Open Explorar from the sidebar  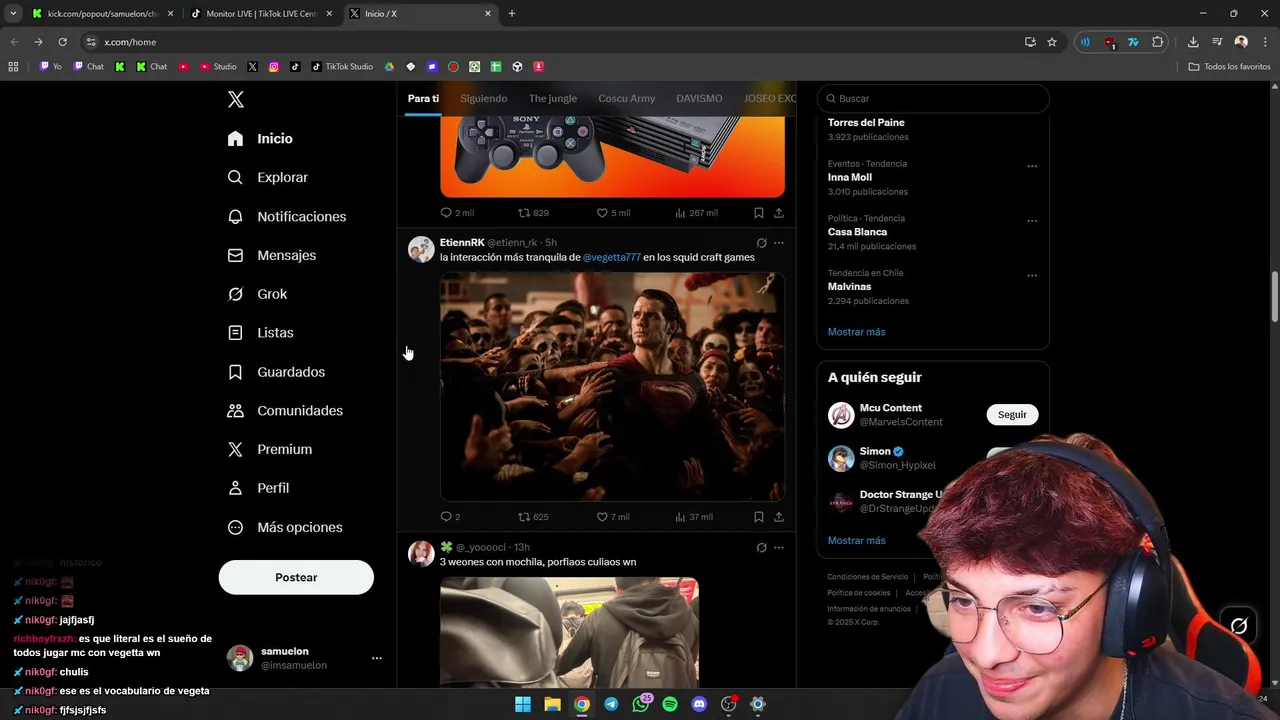[268, 177]
